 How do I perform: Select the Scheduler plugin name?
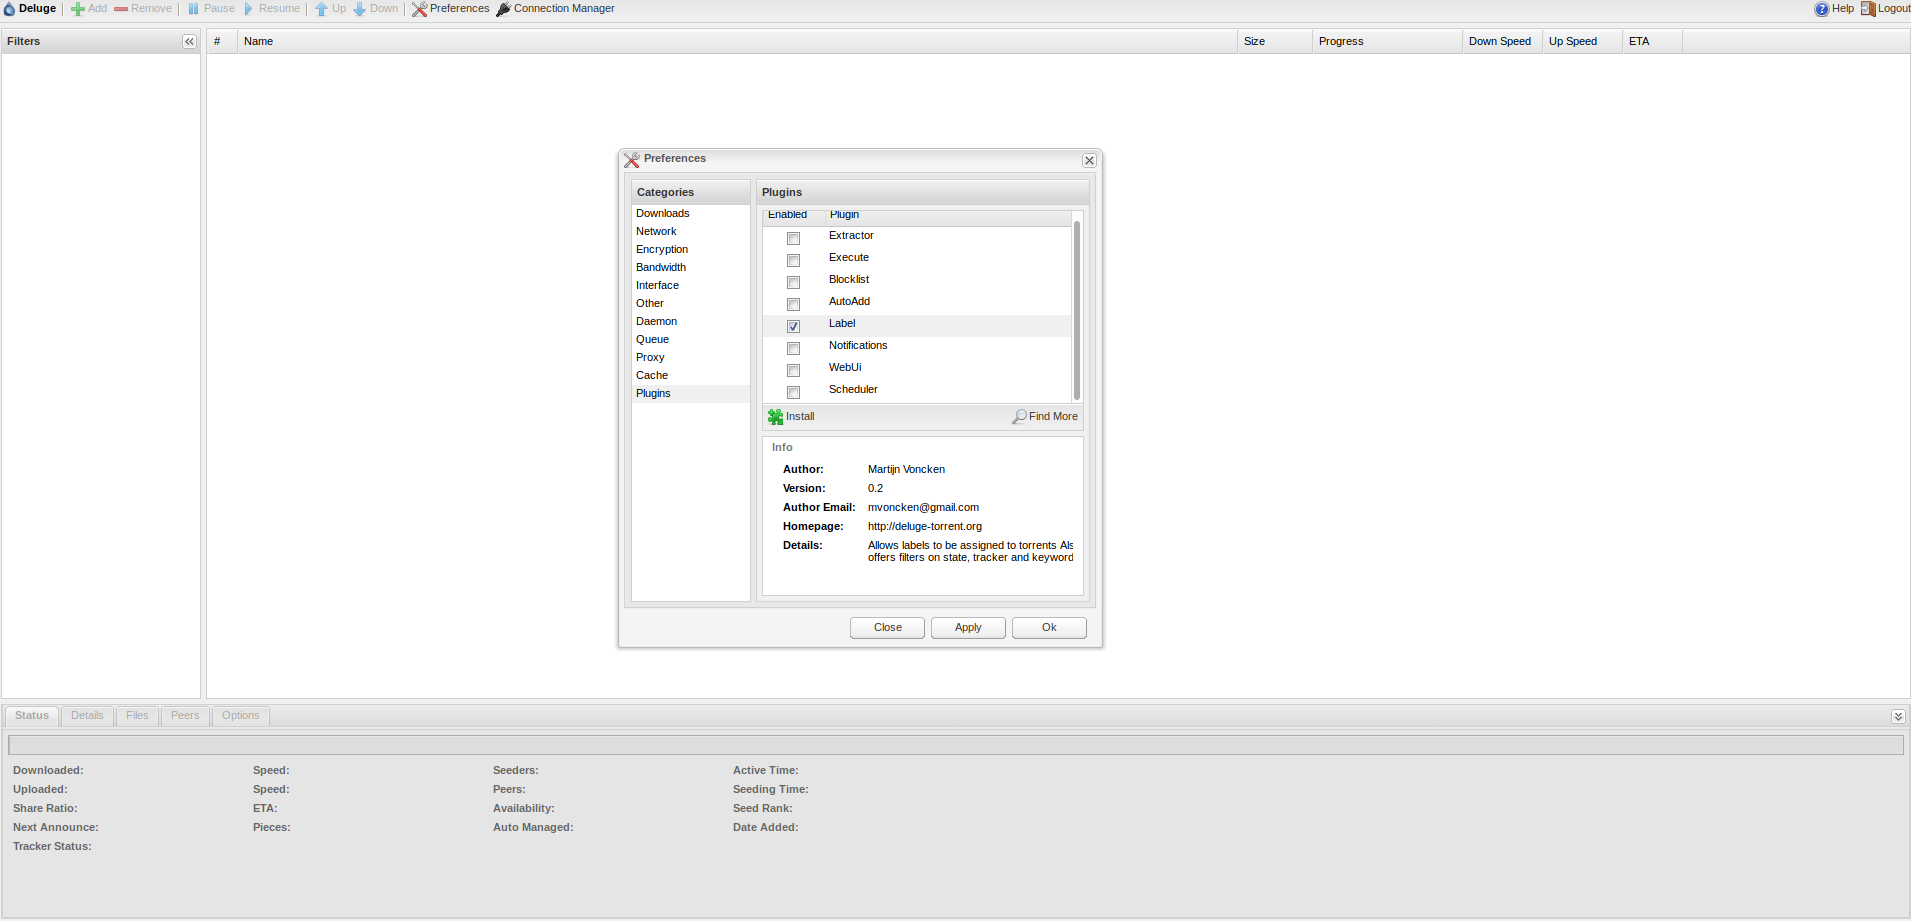tap(853, 390)
